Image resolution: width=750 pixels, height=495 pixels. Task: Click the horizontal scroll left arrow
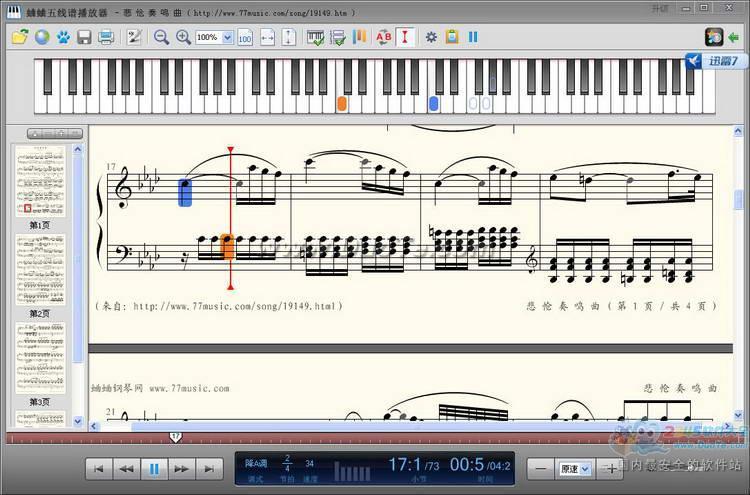(94, 426)
